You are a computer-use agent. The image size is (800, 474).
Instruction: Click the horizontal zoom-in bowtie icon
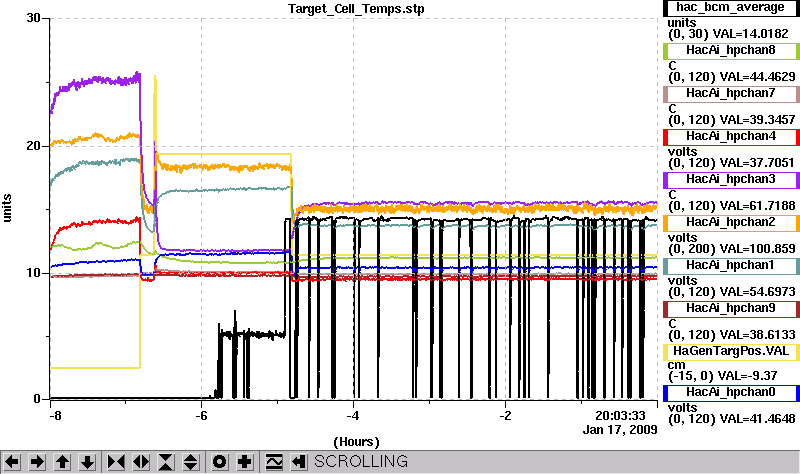[116, 462]
